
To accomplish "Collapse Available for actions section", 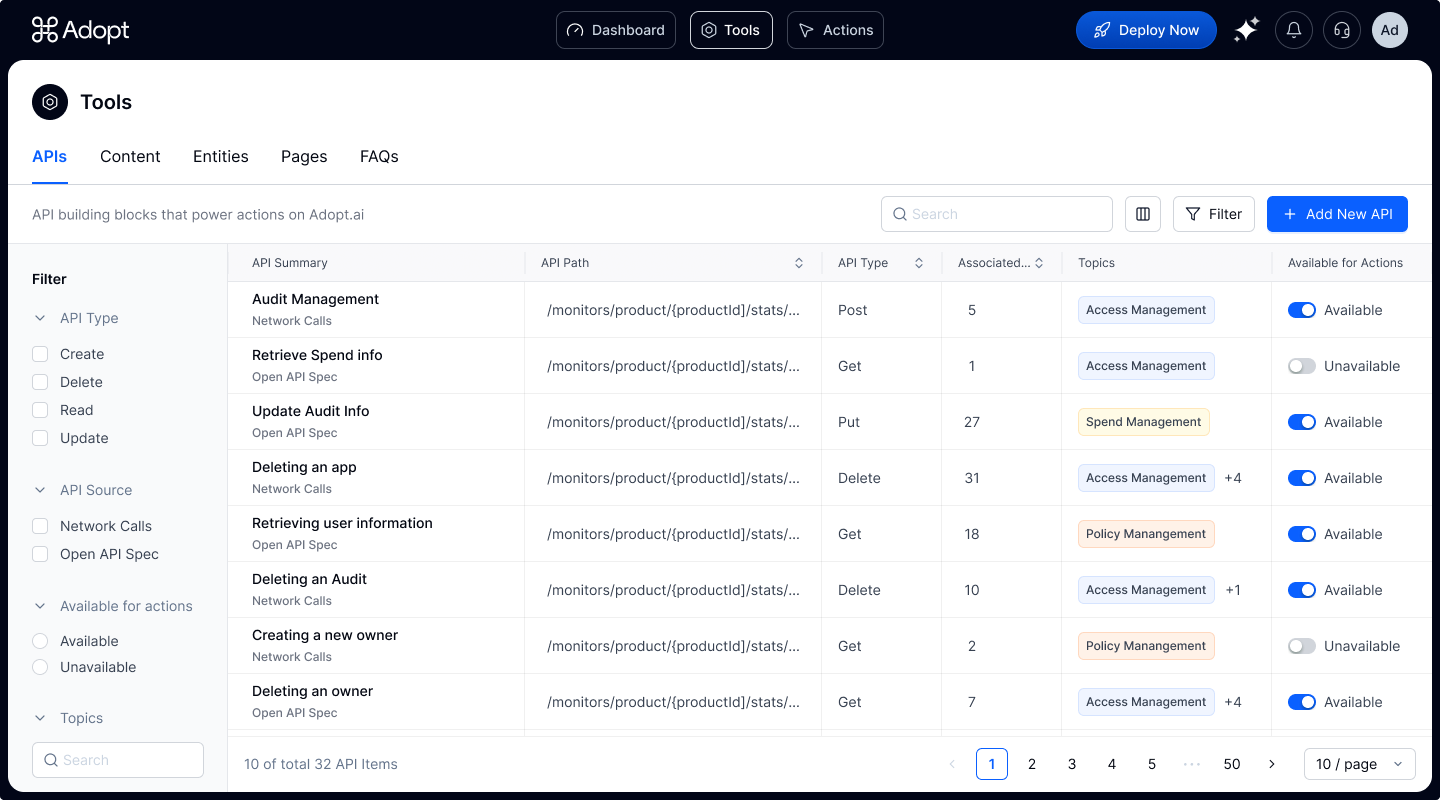I will [x=40, y=606].
